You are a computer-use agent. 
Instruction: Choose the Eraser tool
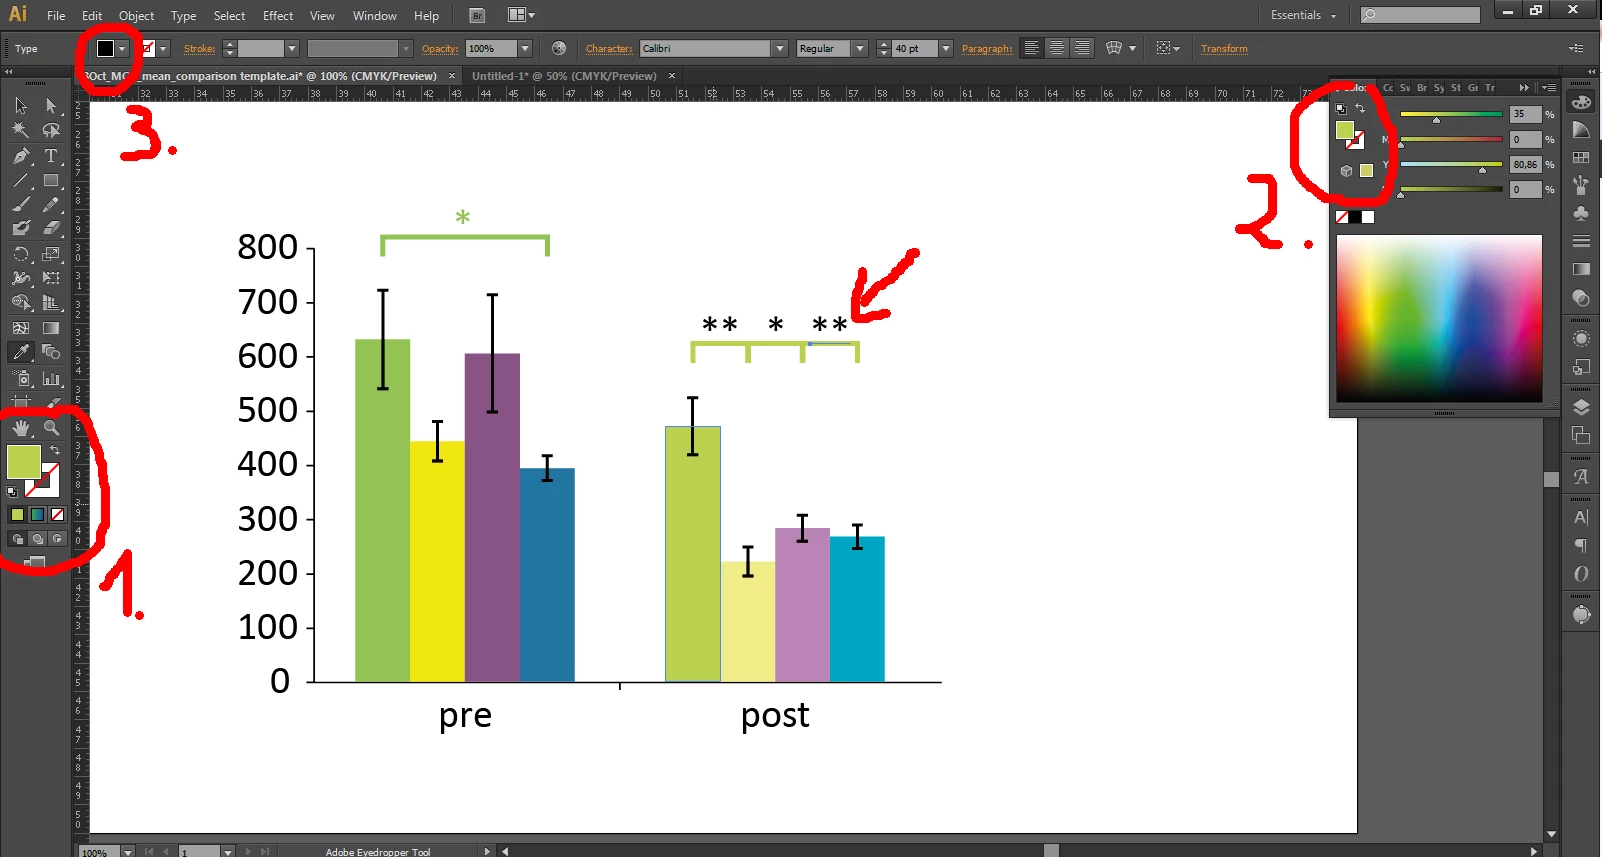(51, 229)
